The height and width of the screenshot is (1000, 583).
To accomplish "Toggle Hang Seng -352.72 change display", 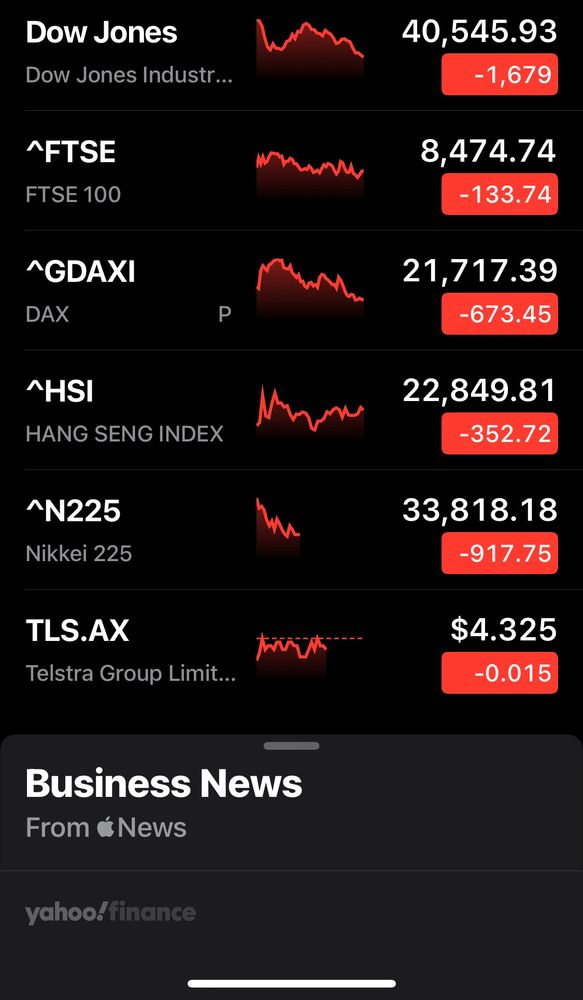I will (499, 434).
